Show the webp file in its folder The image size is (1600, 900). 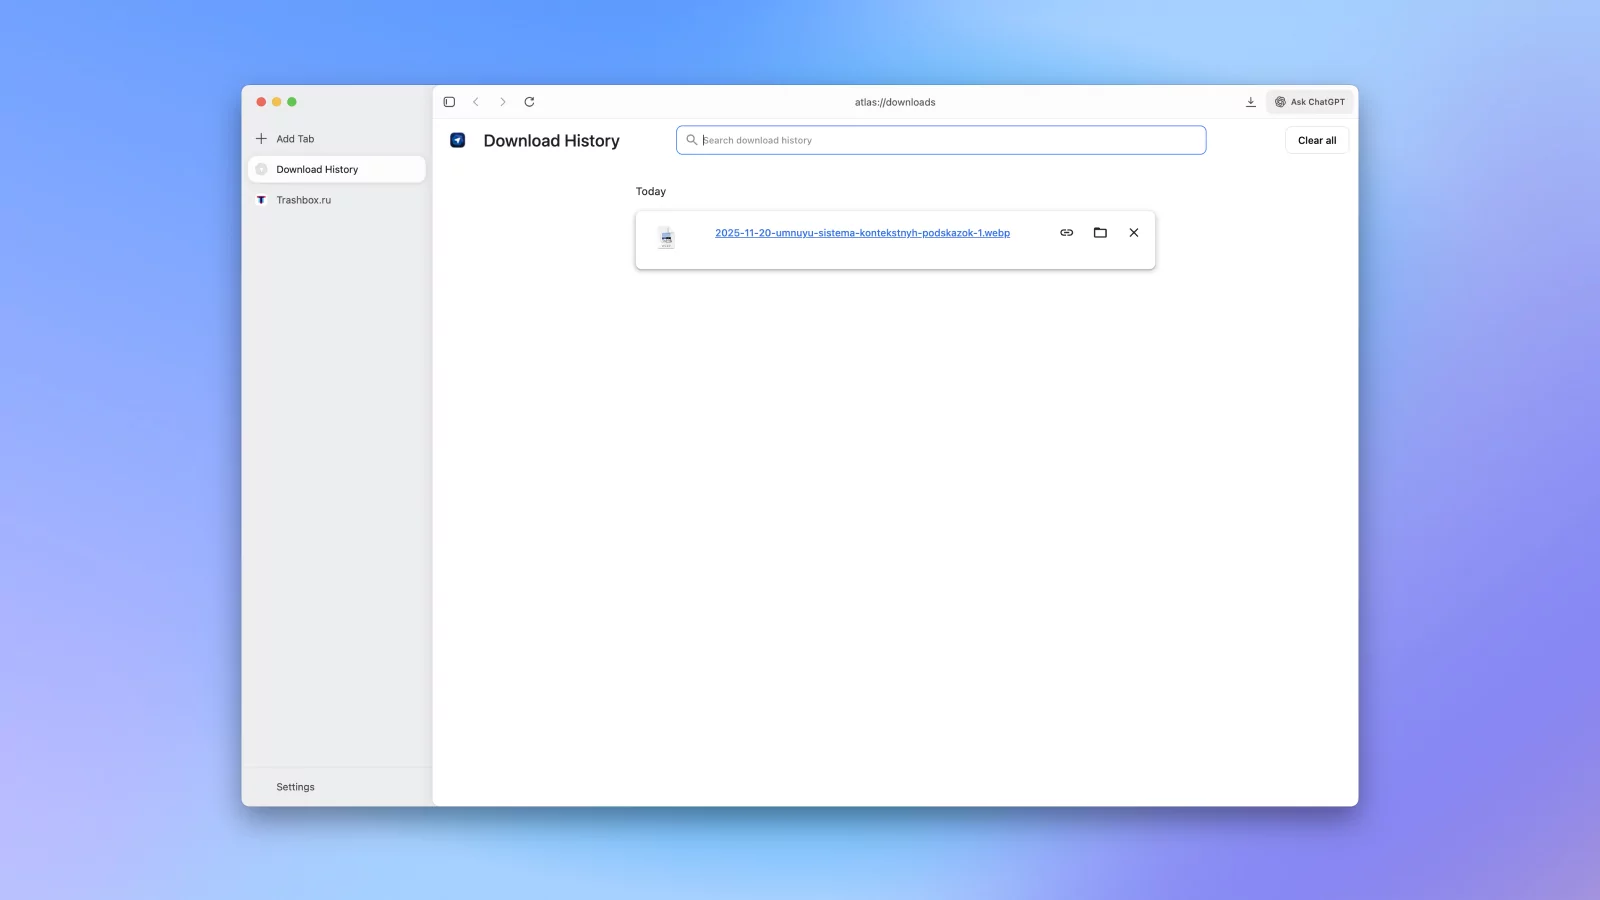pyautogui.click(x=1100, y=233)
